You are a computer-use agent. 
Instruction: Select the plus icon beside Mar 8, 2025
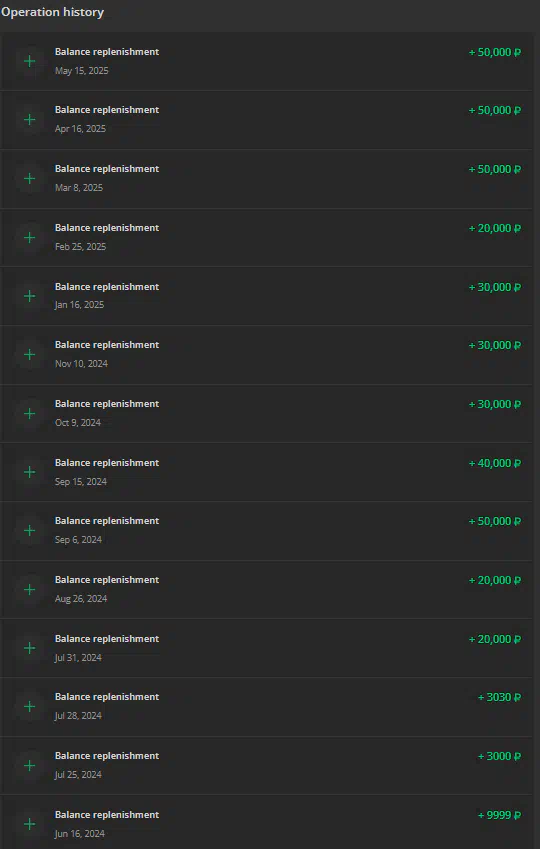point(29,179)
